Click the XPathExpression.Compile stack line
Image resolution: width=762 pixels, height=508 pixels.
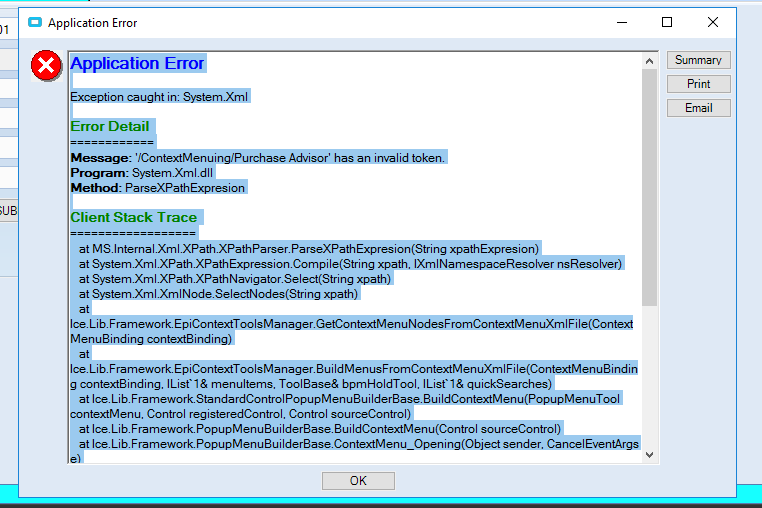[350, 264]
